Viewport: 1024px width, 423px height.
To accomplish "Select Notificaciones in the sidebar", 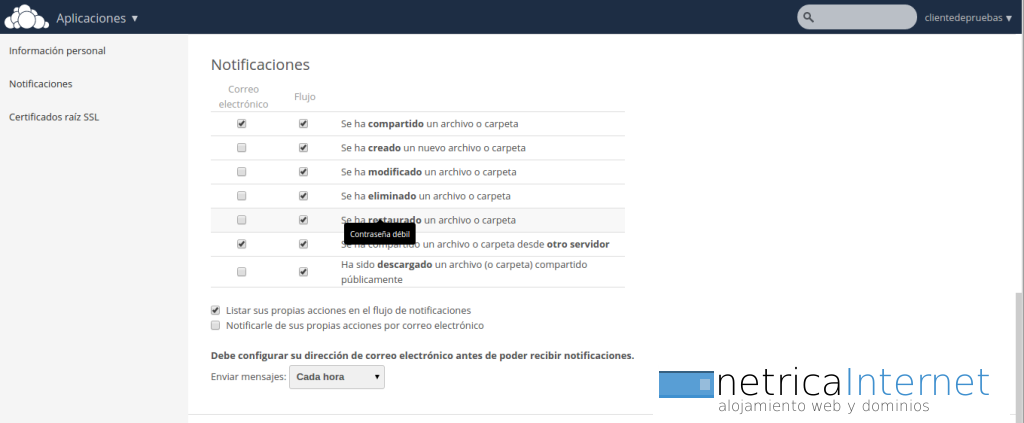I will point(40,84).
